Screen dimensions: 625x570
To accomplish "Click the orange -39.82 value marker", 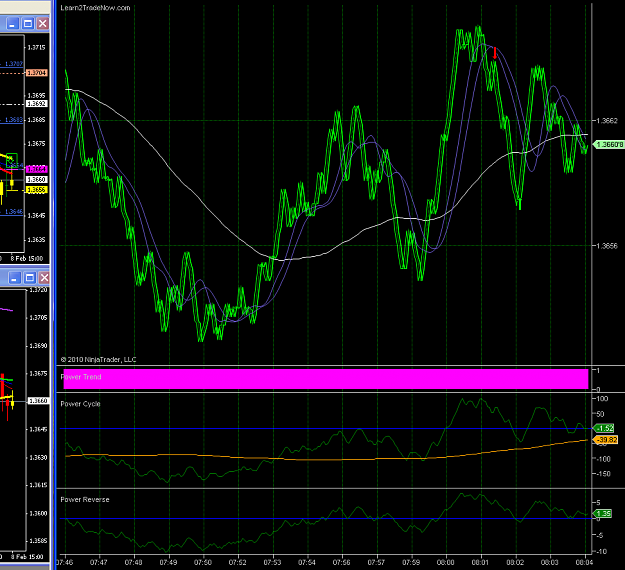I will [x=606, y=440].
